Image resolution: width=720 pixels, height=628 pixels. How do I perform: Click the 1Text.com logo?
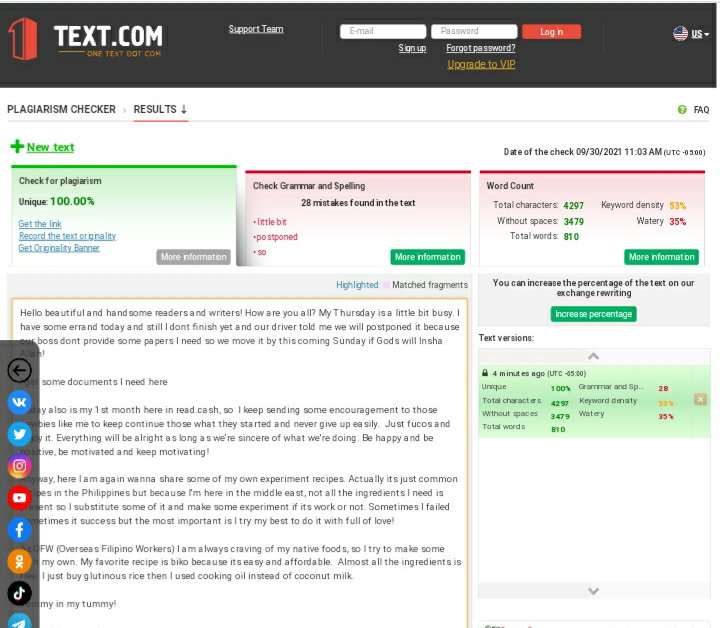85,39
